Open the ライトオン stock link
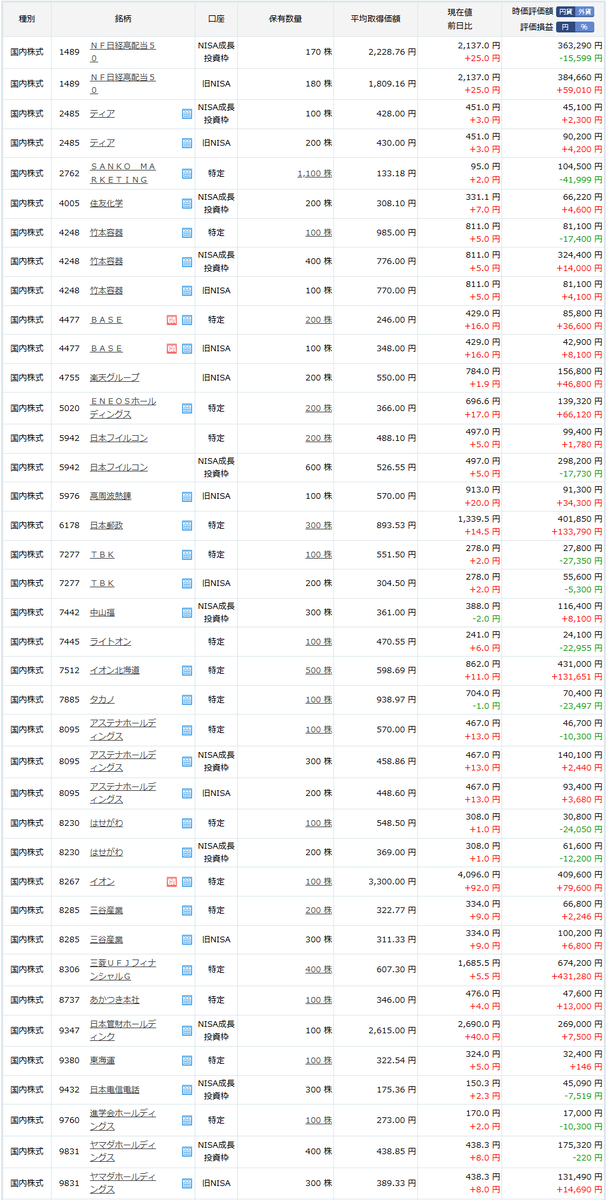 click(x=111, y=641)
